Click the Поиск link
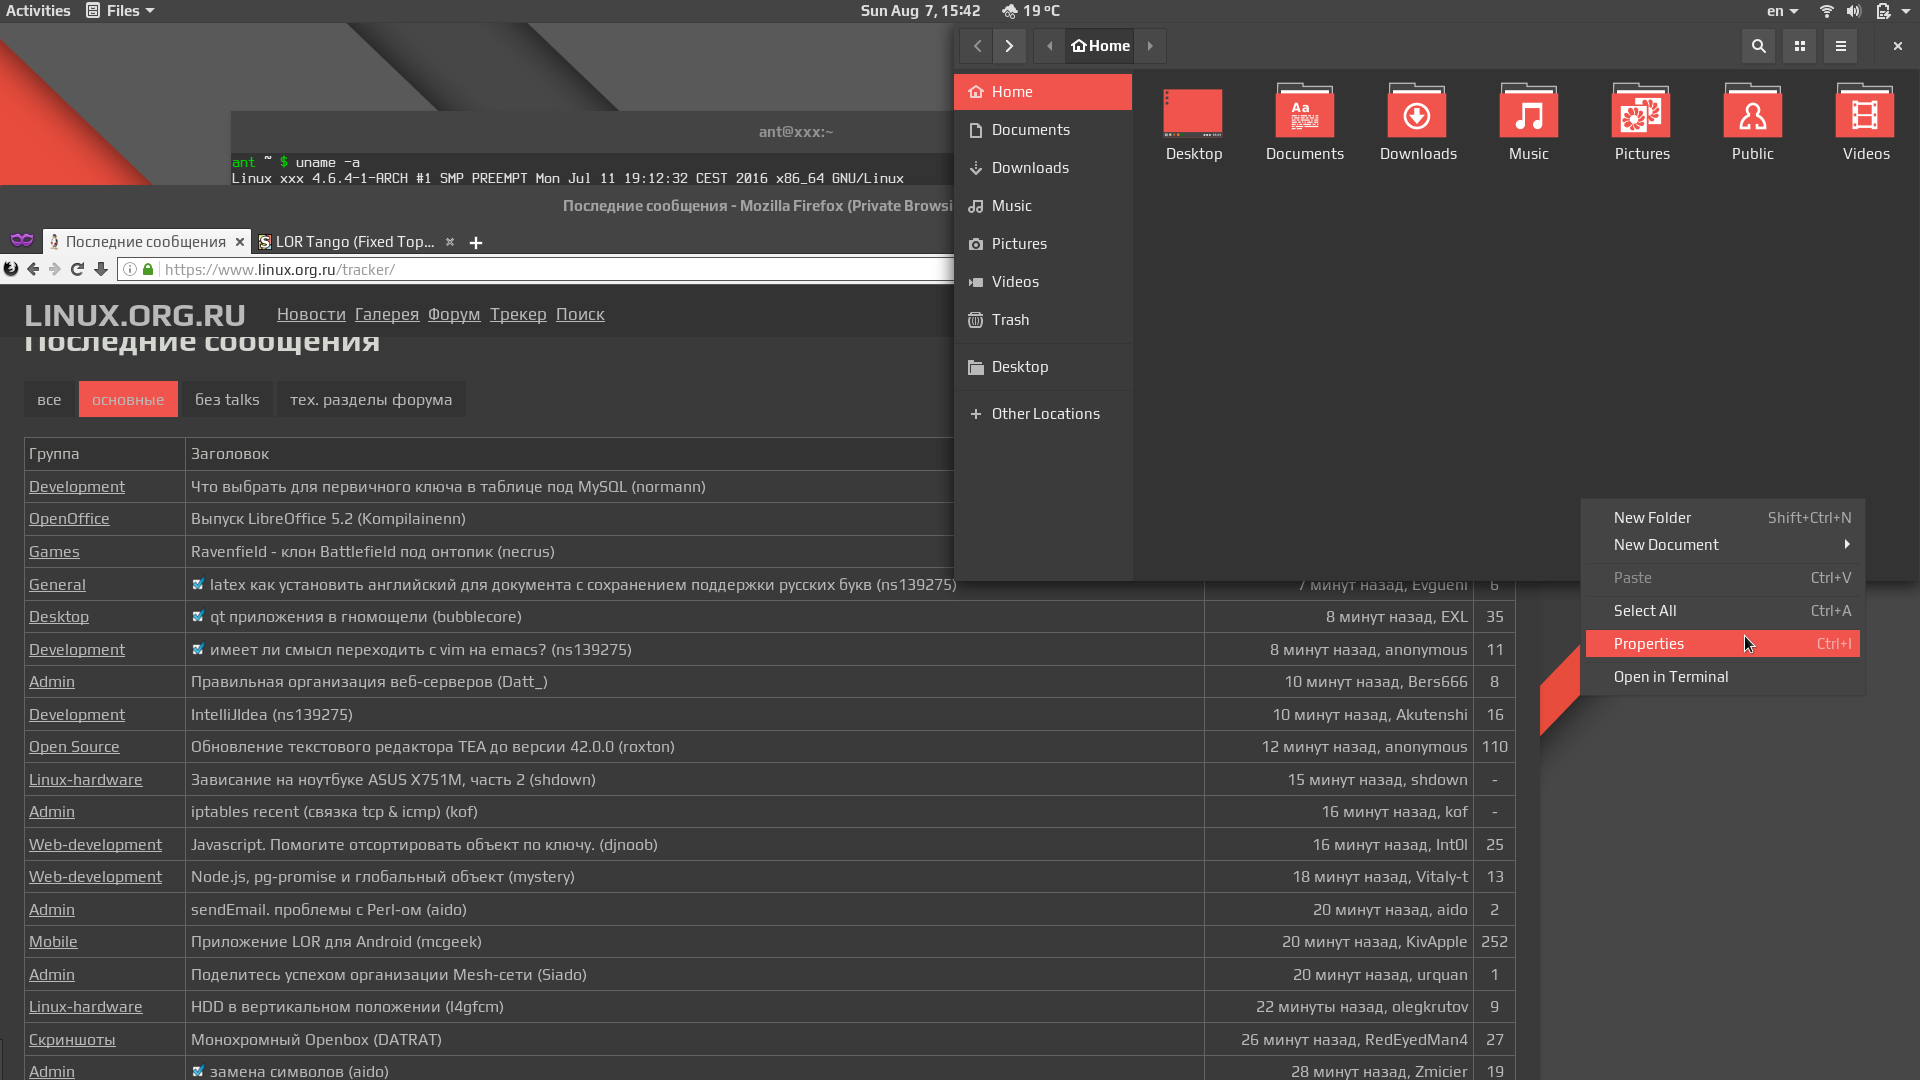The width and height of the screenshot is (1920, 1080). [580, 314]
